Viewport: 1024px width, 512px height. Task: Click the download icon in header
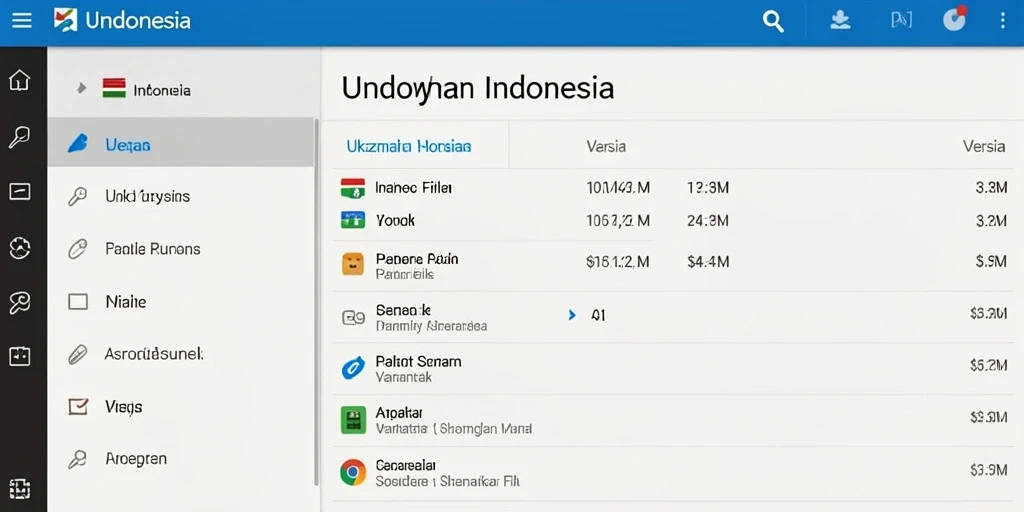[840, 21]
